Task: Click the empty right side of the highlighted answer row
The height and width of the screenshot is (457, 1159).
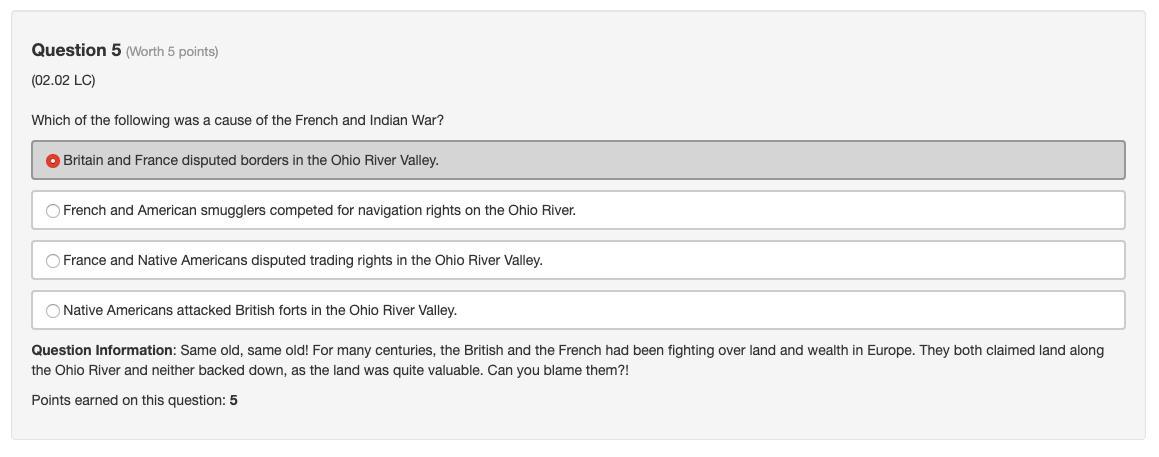Action: point(800,161)
